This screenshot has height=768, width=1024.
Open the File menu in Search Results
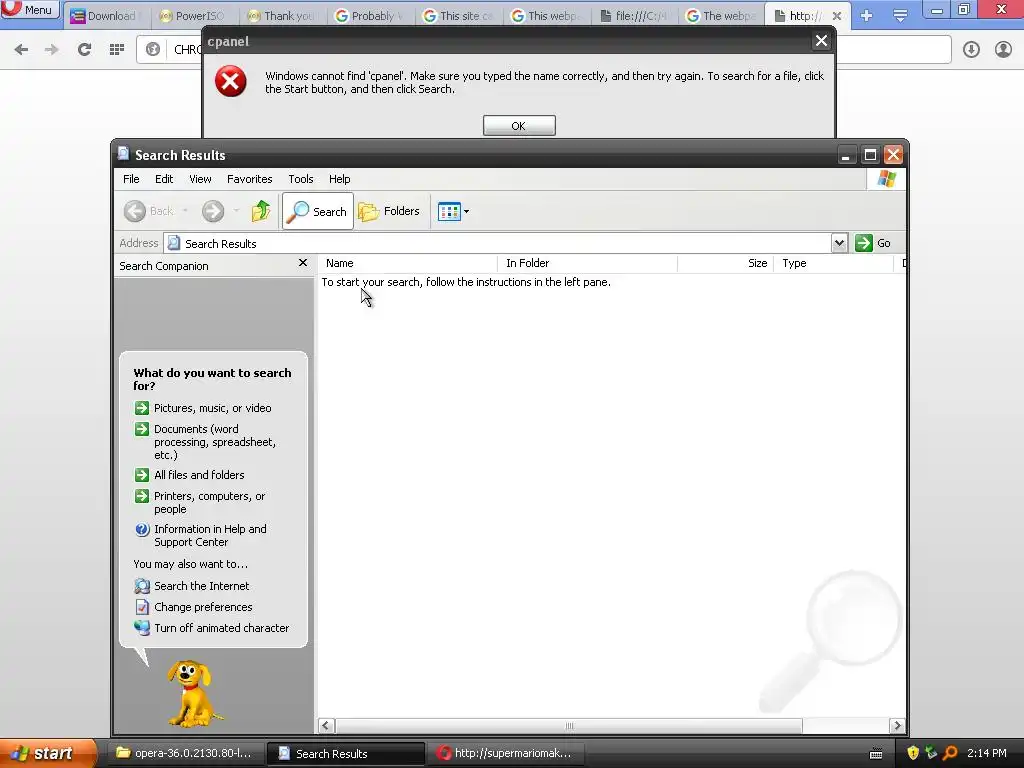(x=131, y=179)
